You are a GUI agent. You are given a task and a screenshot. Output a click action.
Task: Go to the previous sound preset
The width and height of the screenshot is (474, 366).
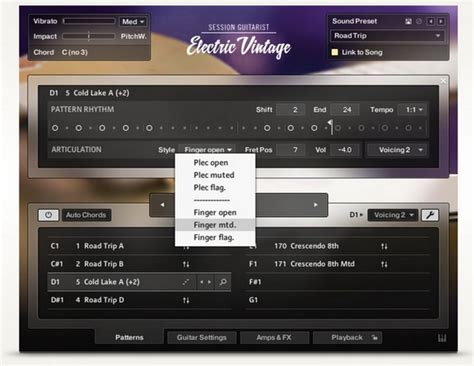pos(431,21)
